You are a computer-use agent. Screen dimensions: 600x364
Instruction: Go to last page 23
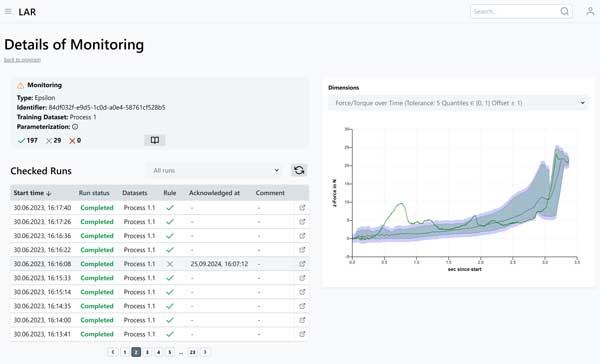(x=192, y=352)
